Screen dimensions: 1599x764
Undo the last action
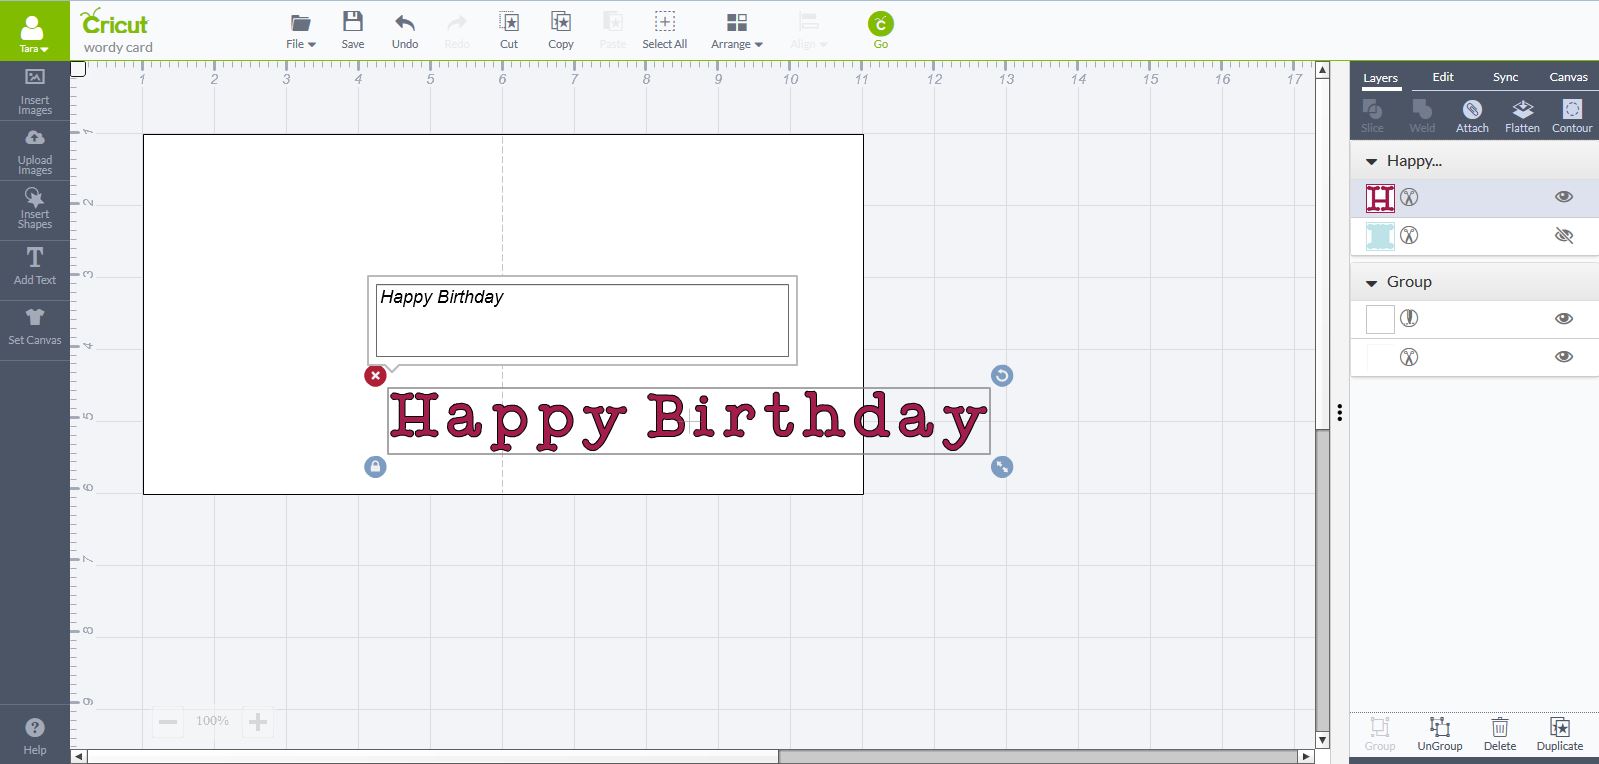coord(405,30)
